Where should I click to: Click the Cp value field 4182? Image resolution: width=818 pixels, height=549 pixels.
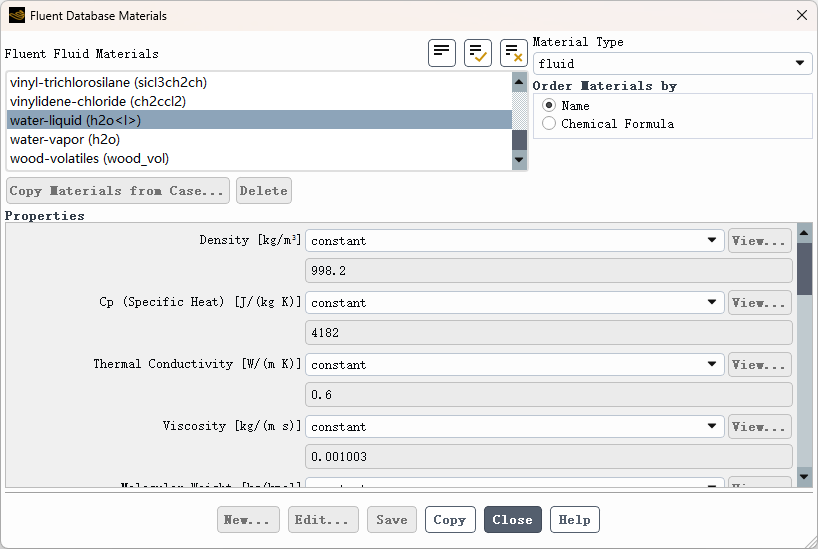[x=549, y=333]
